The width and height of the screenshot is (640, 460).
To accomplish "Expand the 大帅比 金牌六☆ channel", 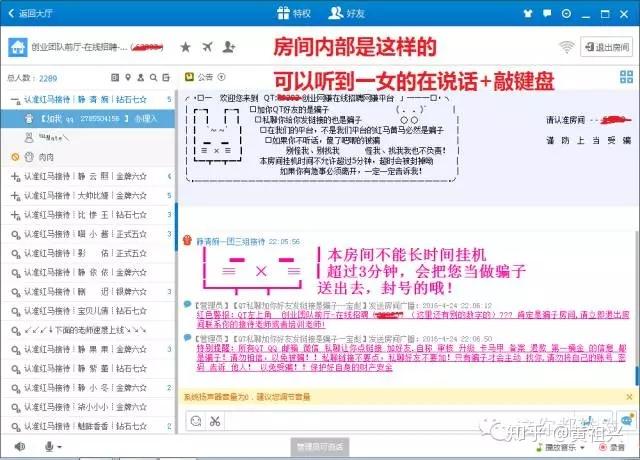I will pos(15,196).
